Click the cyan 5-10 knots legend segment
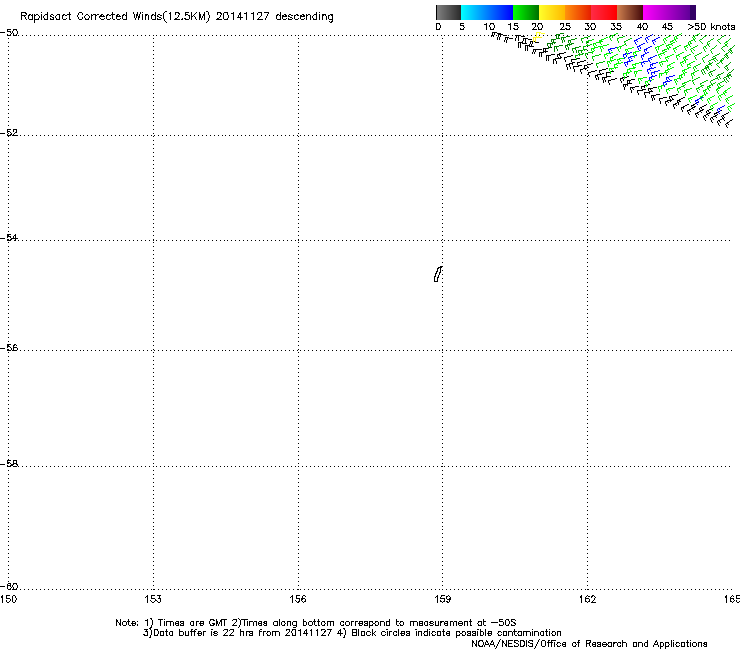The image size is (740, 650). click(x=474, y=12)
